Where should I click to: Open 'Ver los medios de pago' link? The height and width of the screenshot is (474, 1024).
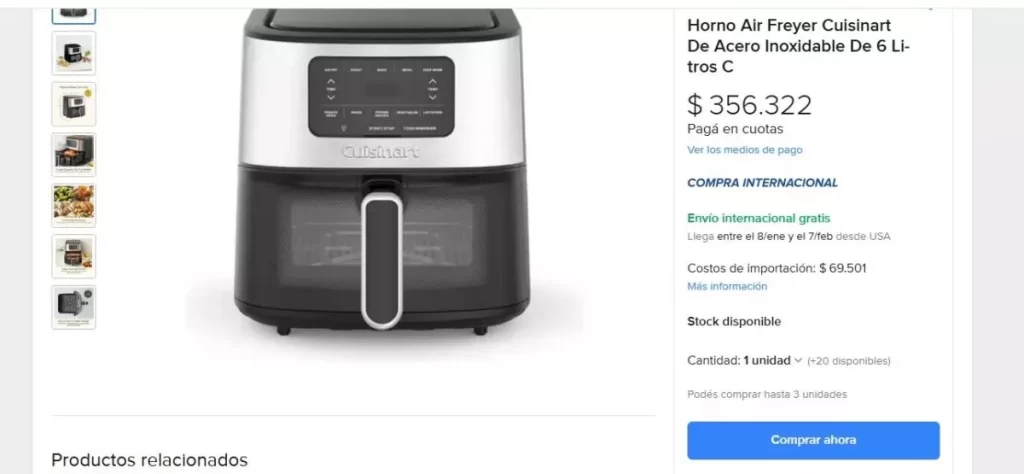click(x=744, y=150)
